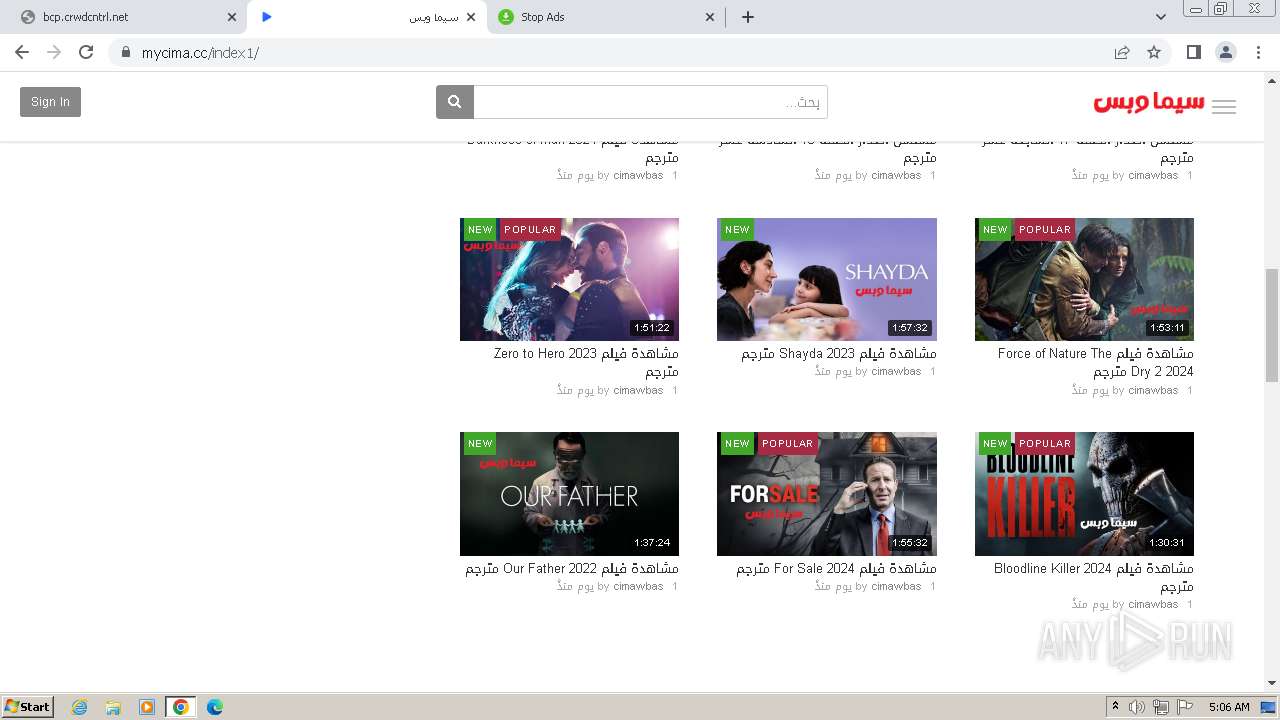Click the Chrome icon in the taskbar

click(181, 707)
